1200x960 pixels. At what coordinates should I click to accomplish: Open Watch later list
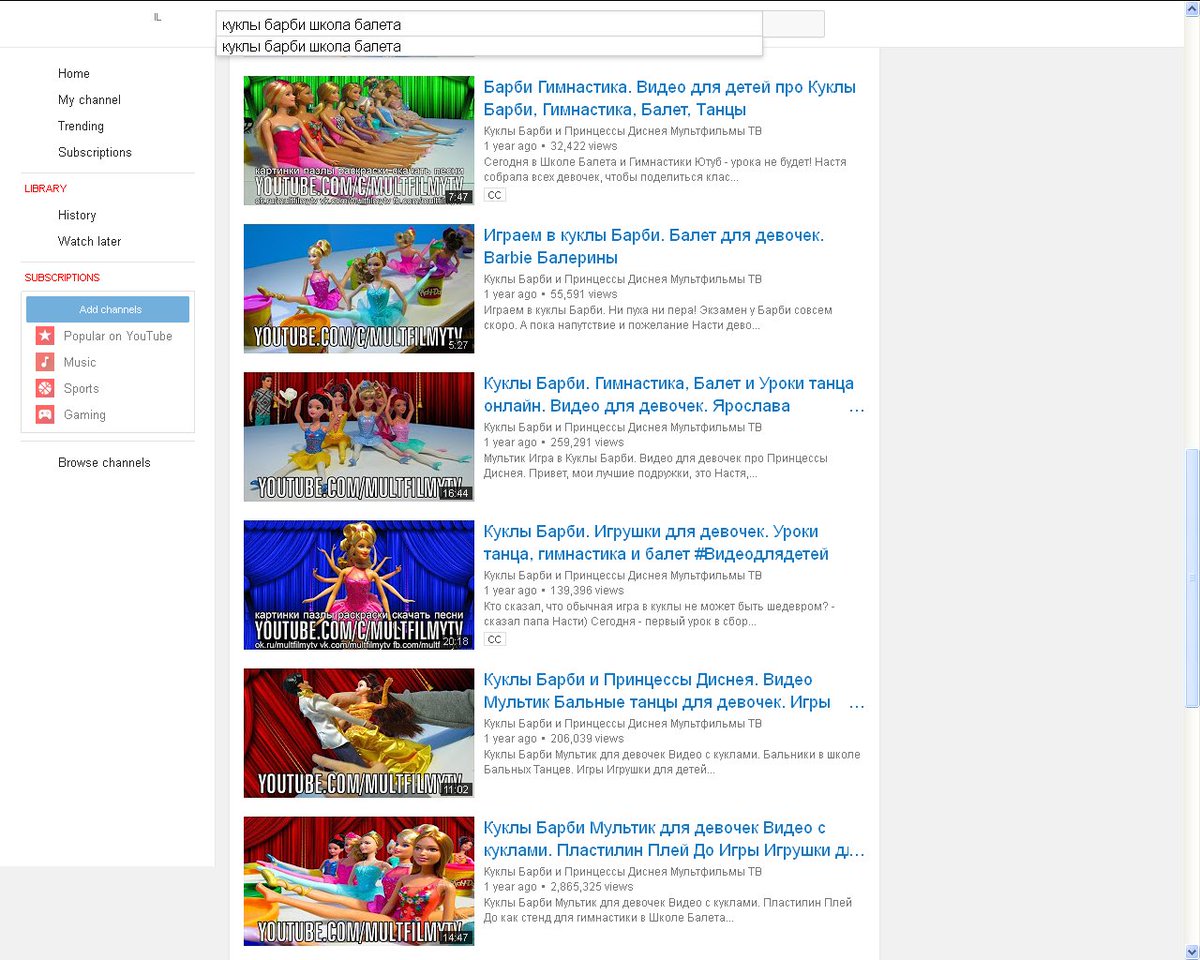[x=89, y=241]
